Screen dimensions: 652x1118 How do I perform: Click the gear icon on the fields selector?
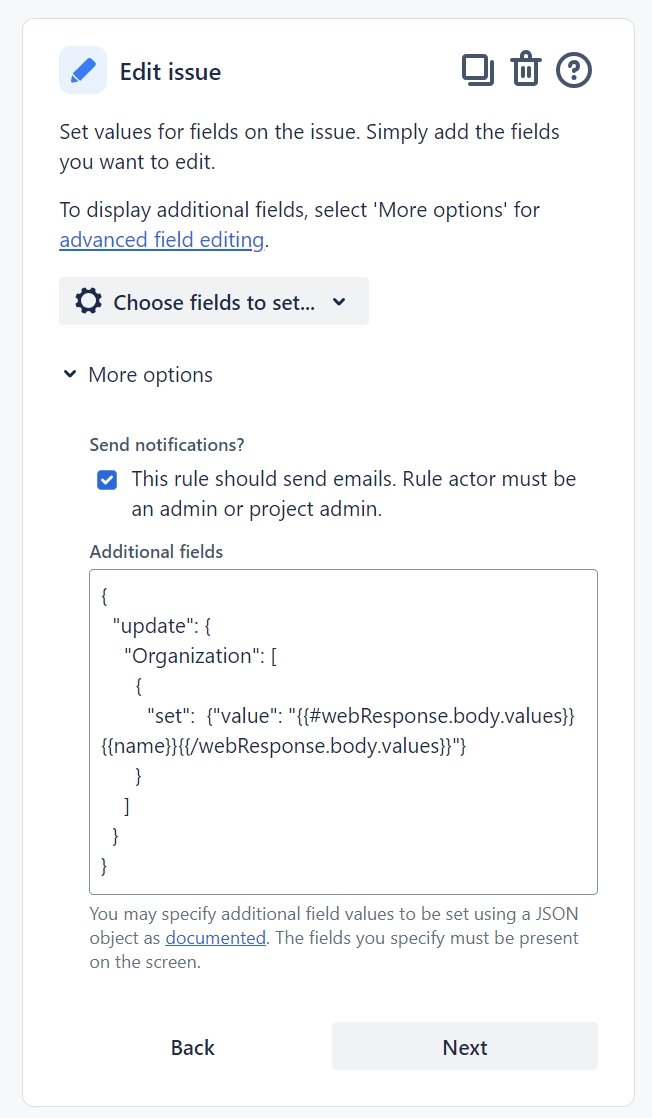coord(88,301)
